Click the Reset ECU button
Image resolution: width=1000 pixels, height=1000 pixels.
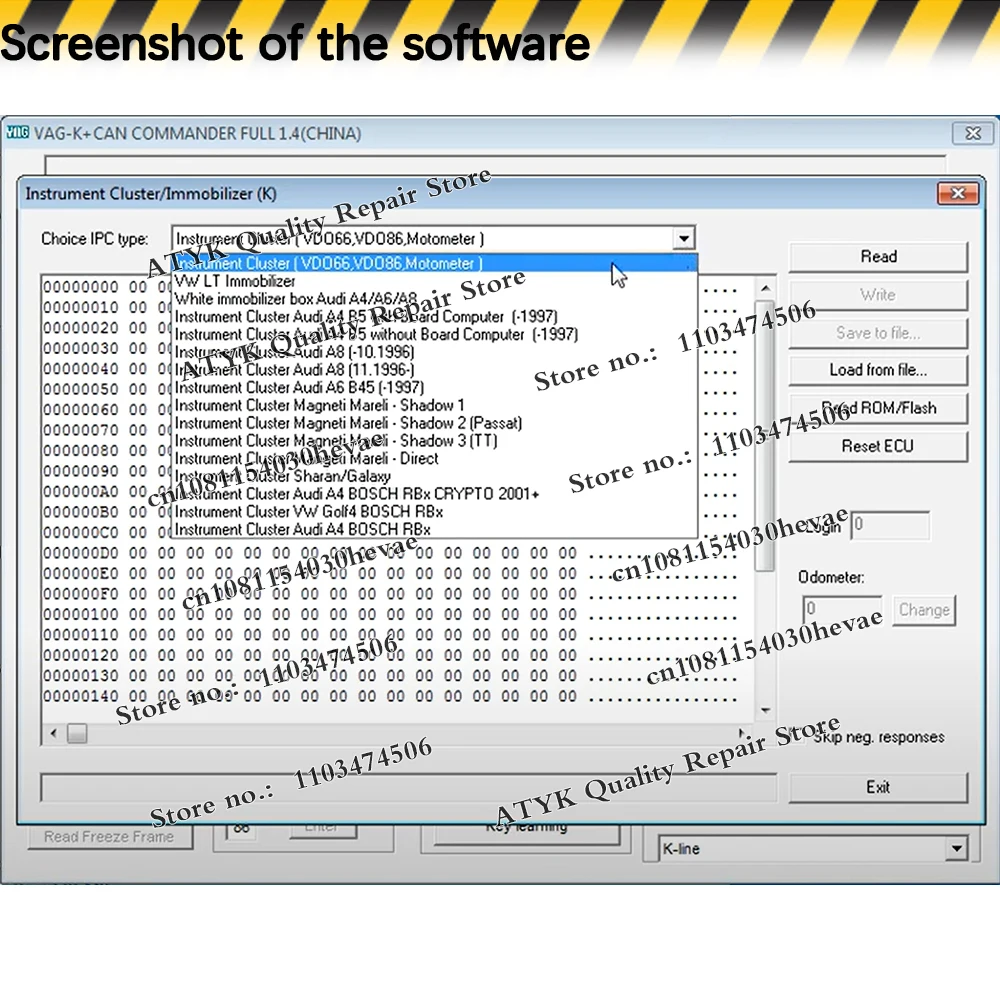[x=878, y=446]
